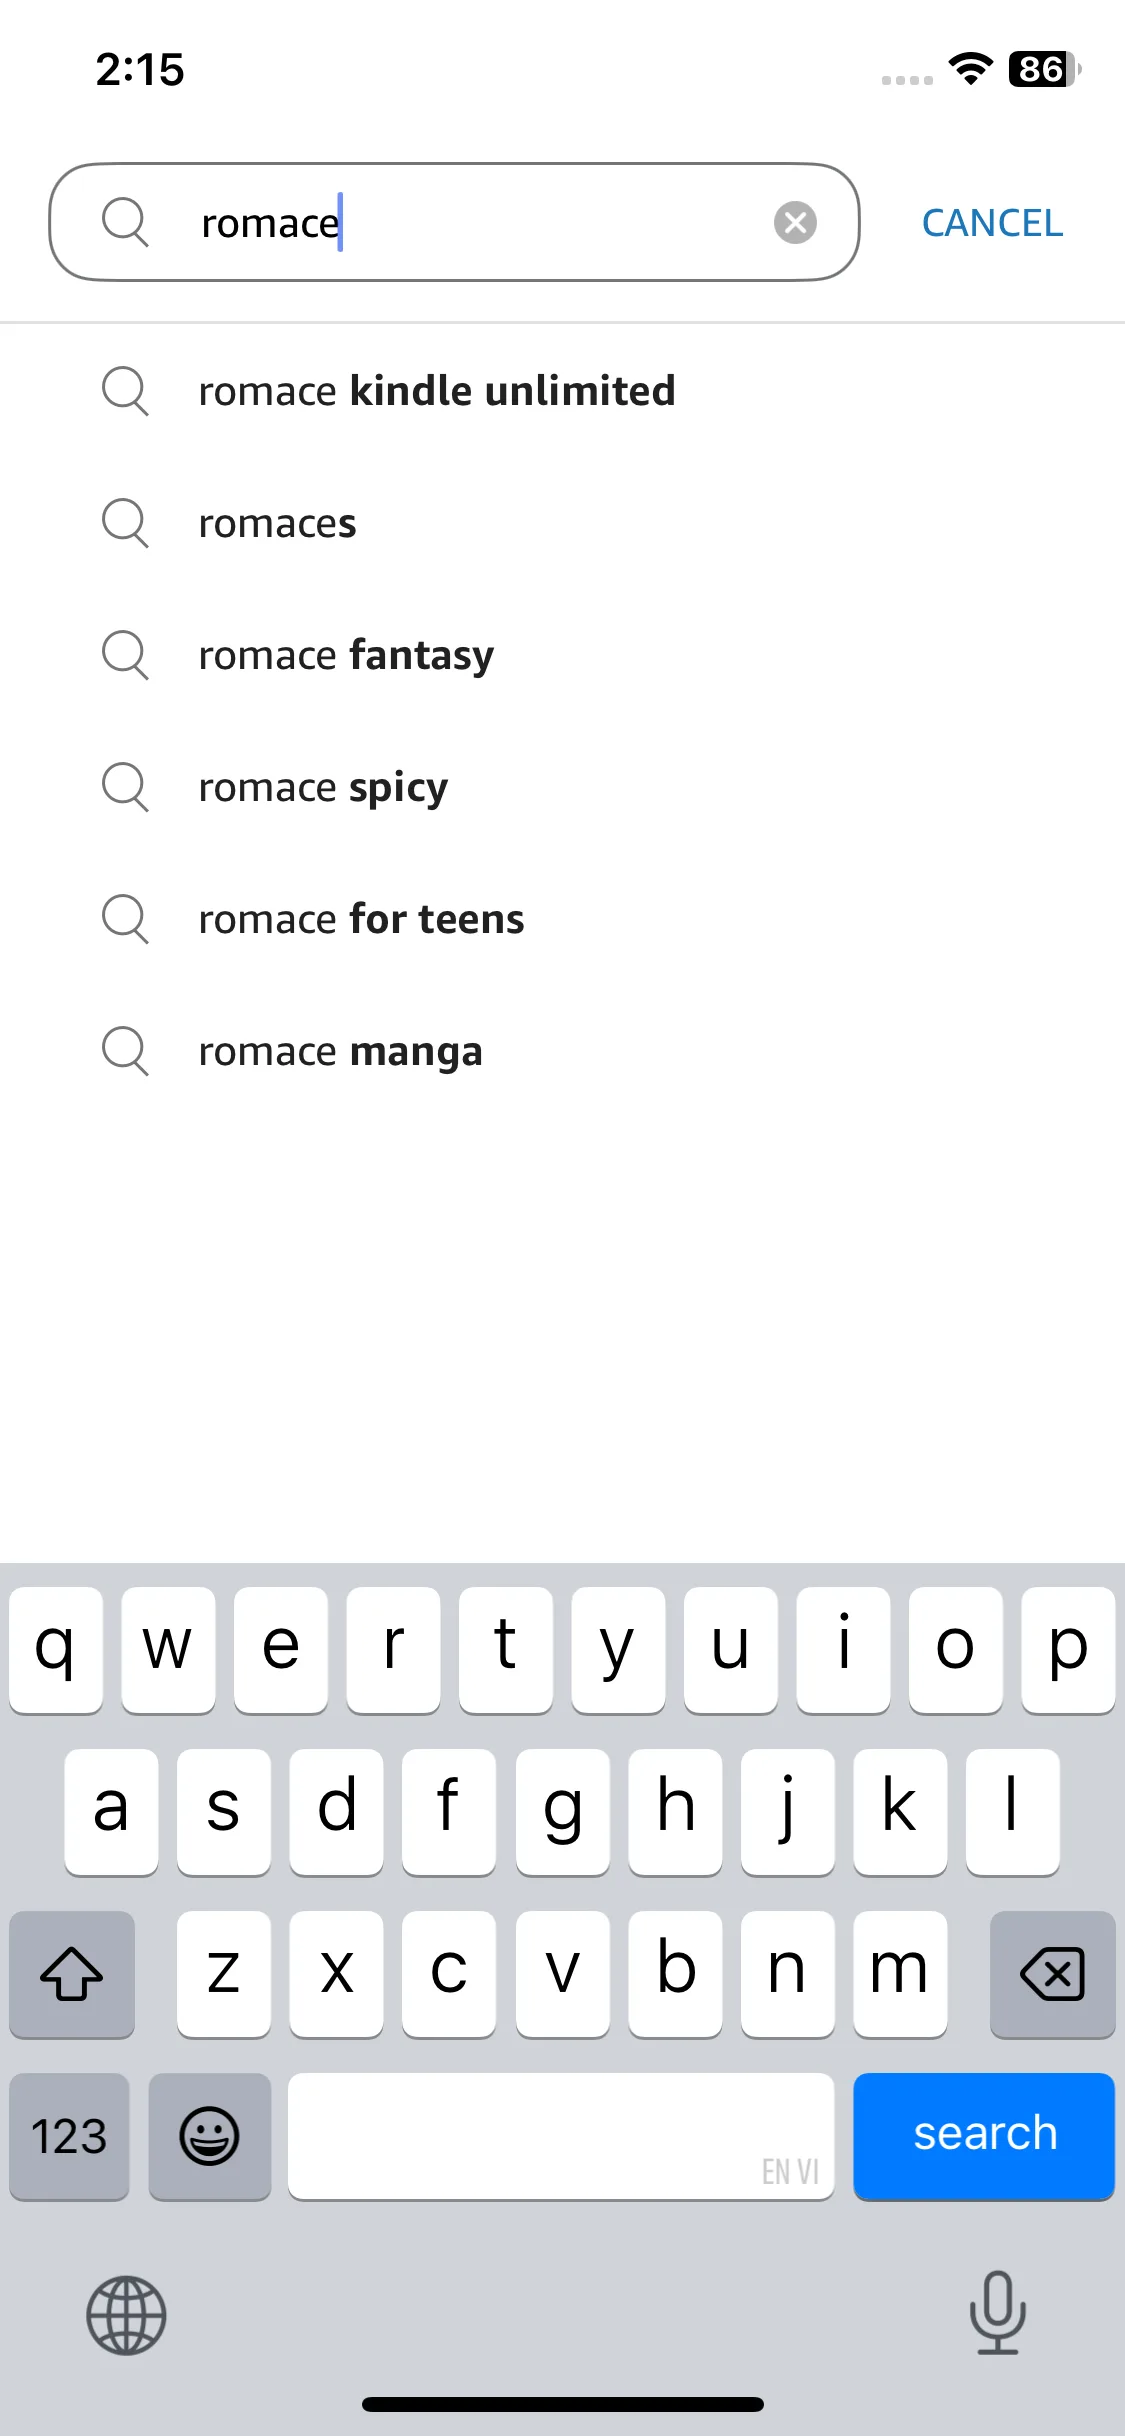The image size is (1125, 2436).
Task: Tap inside the 'romace' search field
Action: pyautogui.click(x=454, y=222)
